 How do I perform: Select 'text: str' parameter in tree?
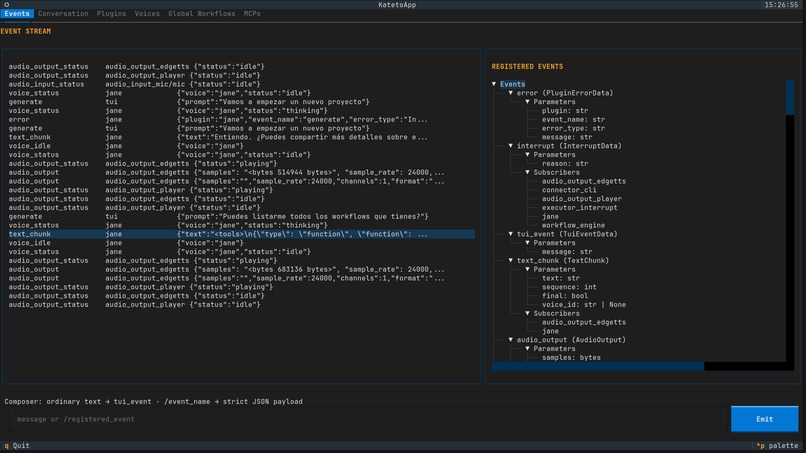pos(561,278)
